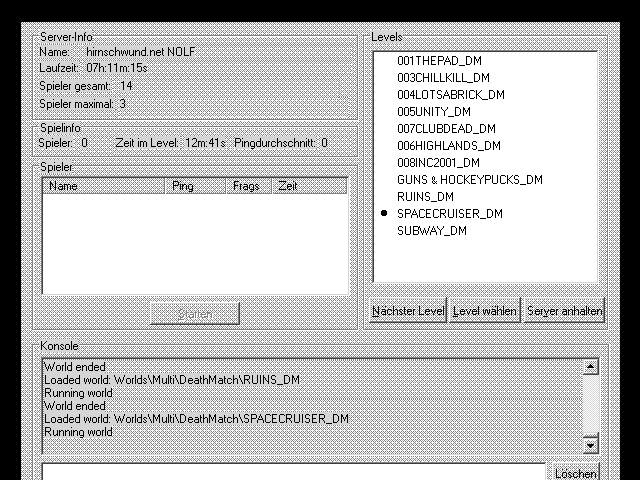
Task: Click the Level wählen button
Action: coord(485,311)
